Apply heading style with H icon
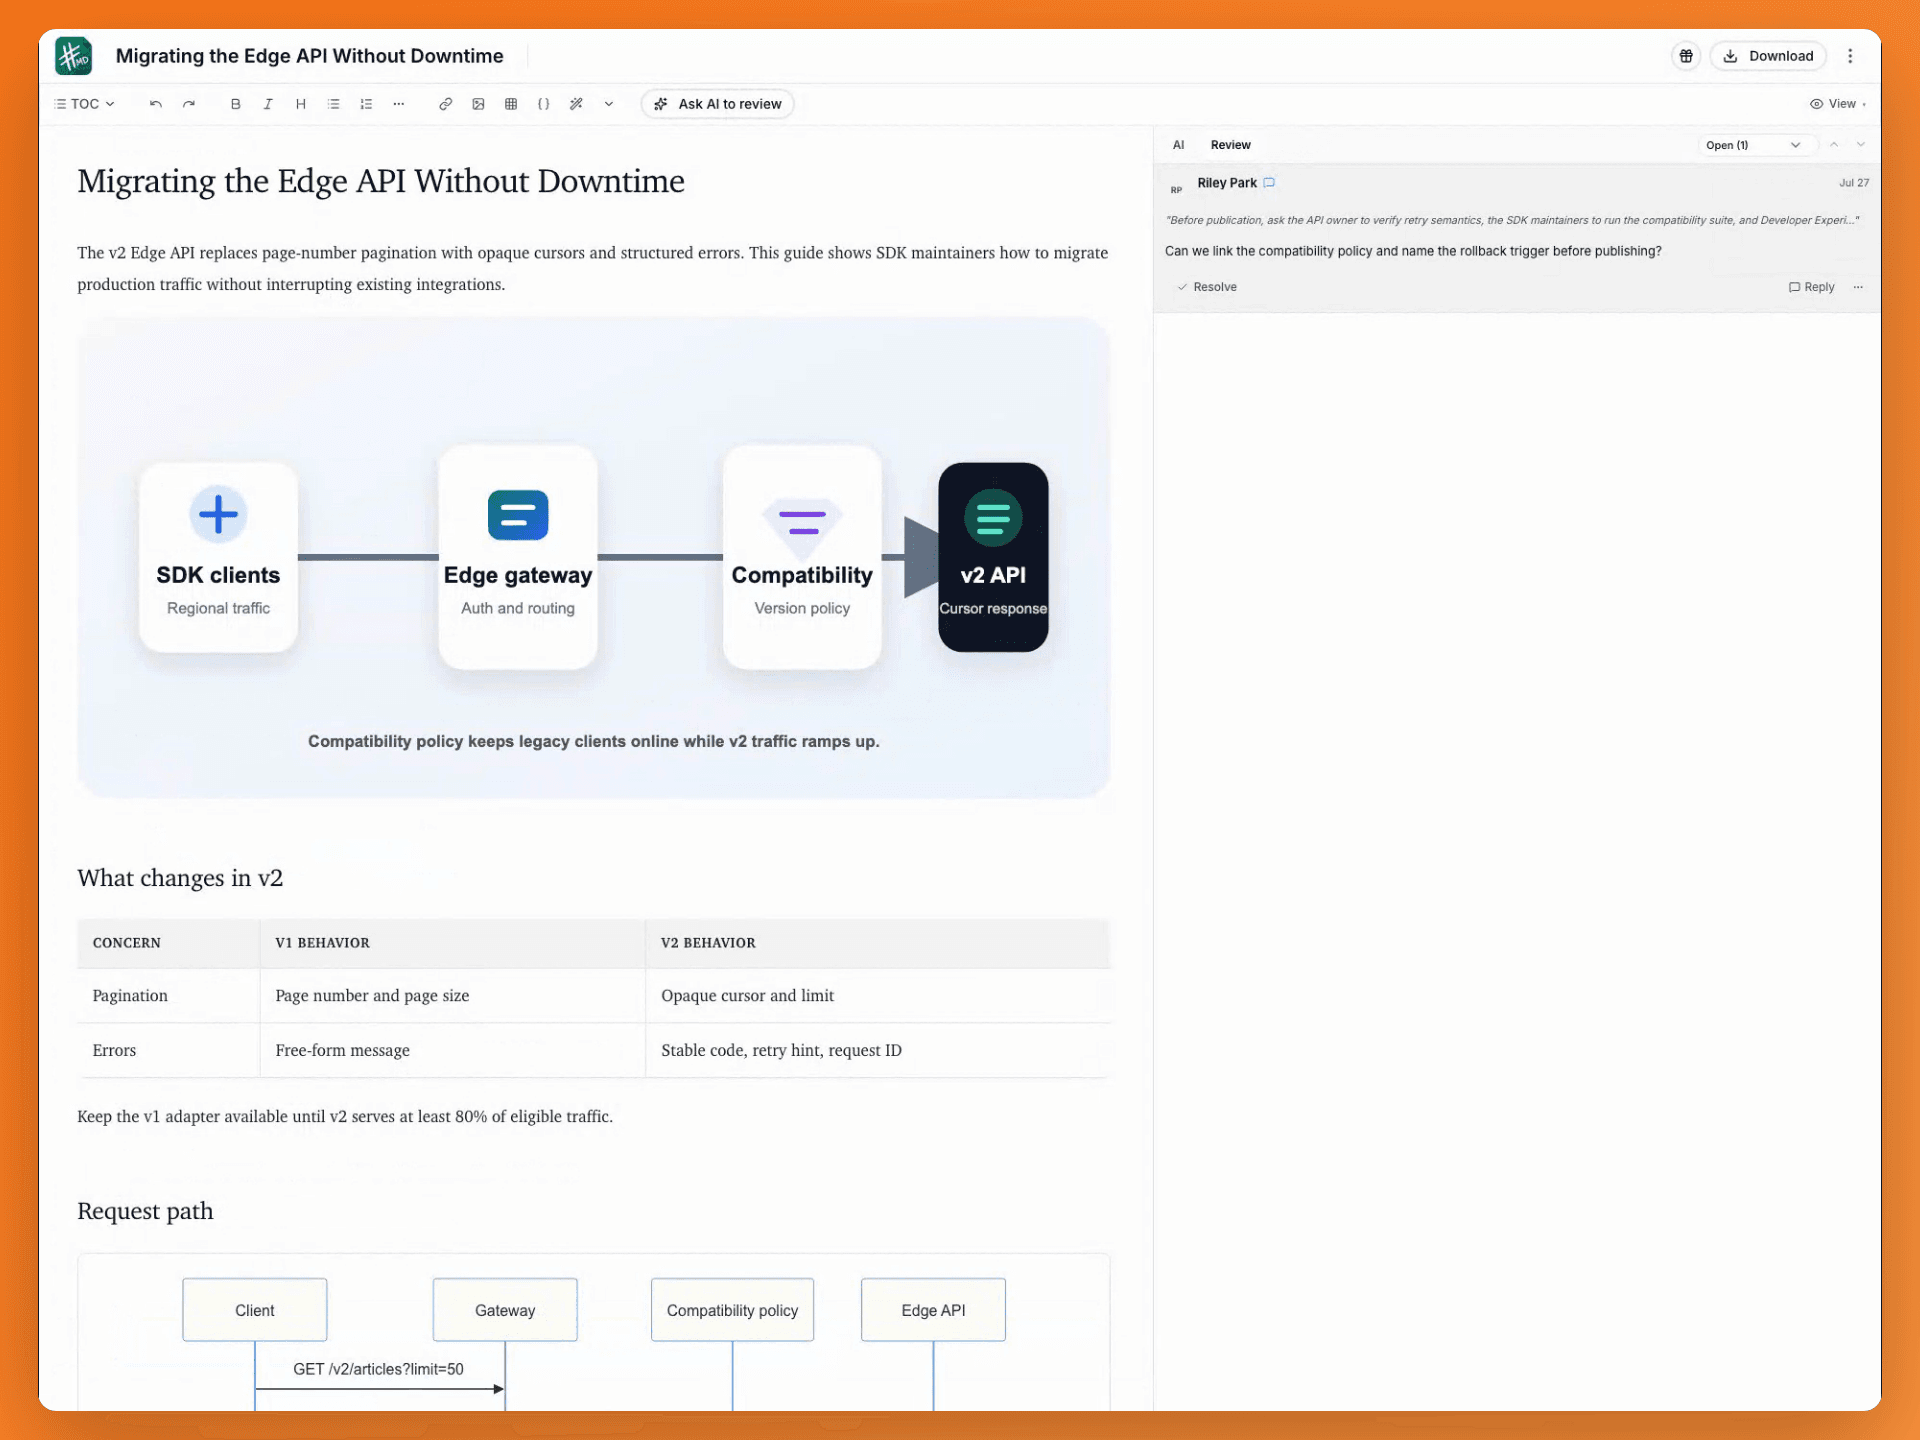The width and height of the screenshot is (1920, 1440). pos(301,104)
